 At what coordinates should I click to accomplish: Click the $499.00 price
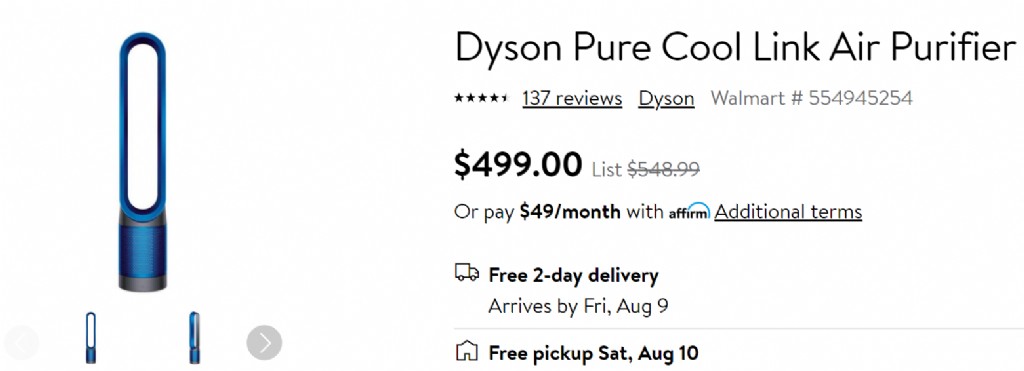pos(518,164)
